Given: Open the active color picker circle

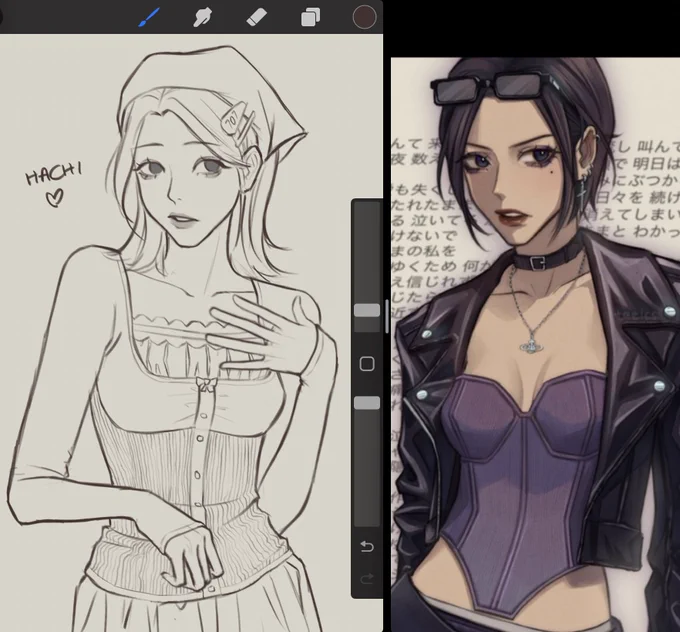Looking at the screenshot, I should tap(364, 17).
